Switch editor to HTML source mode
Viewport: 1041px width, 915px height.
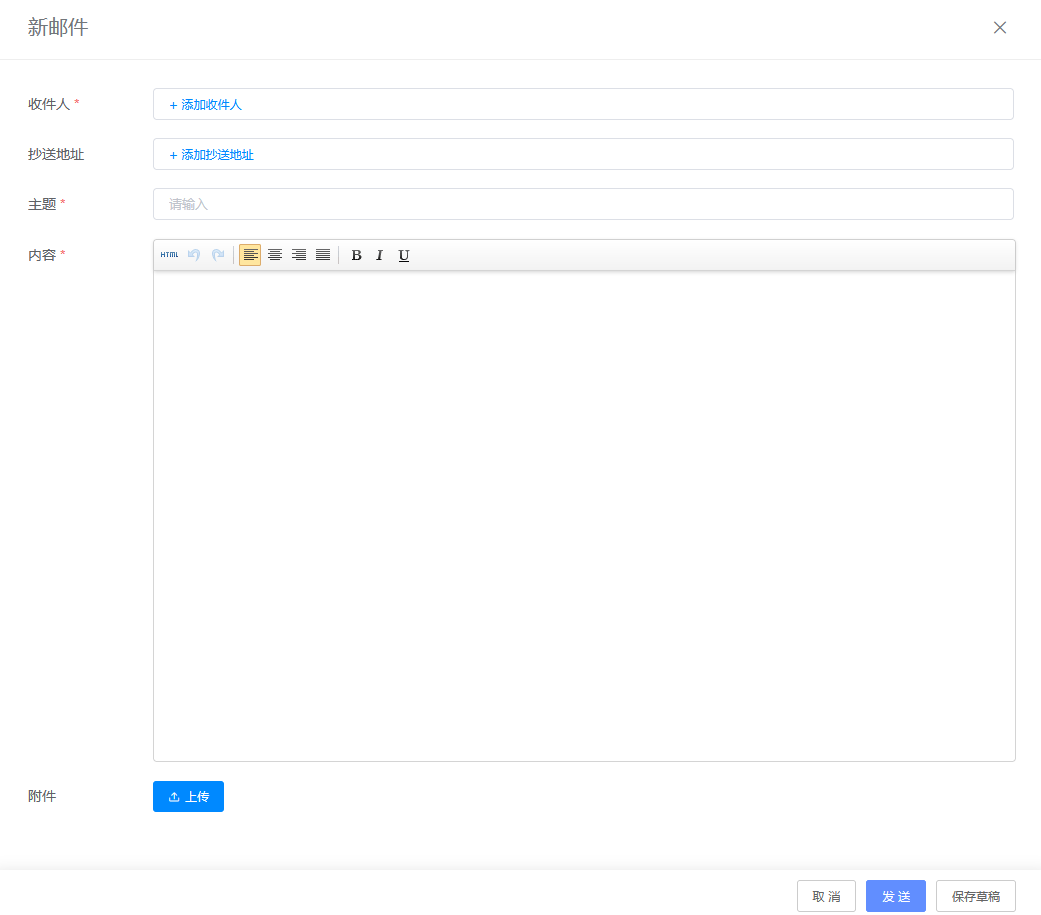tap(169, 255)
